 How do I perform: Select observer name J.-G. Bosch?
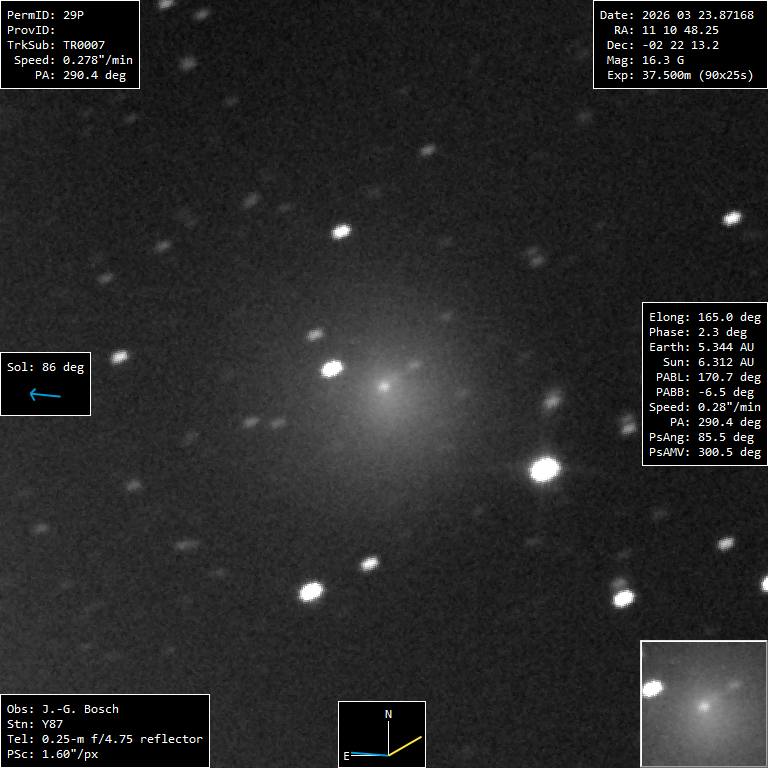tap(63, 709)
